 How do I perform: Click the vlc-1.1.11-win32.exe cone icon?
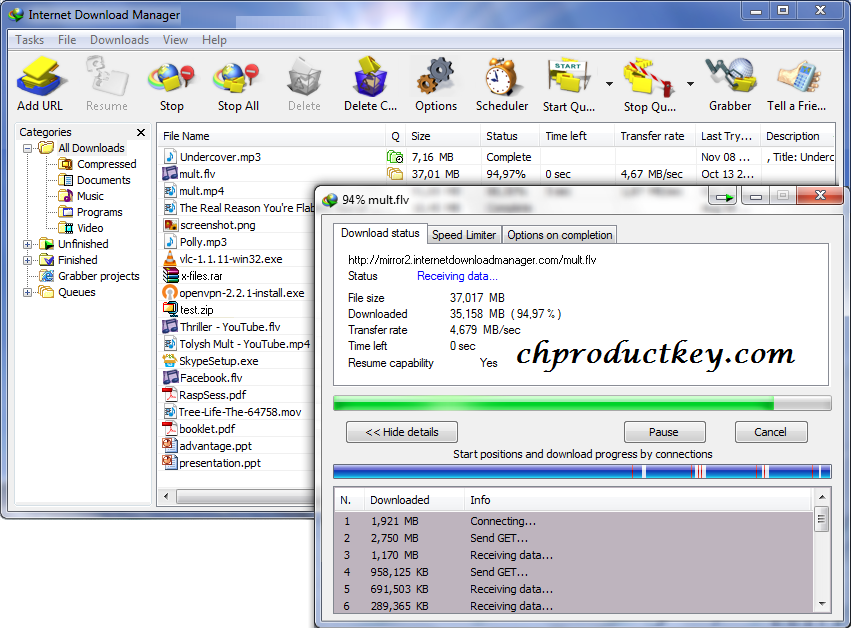click(170, 259)
